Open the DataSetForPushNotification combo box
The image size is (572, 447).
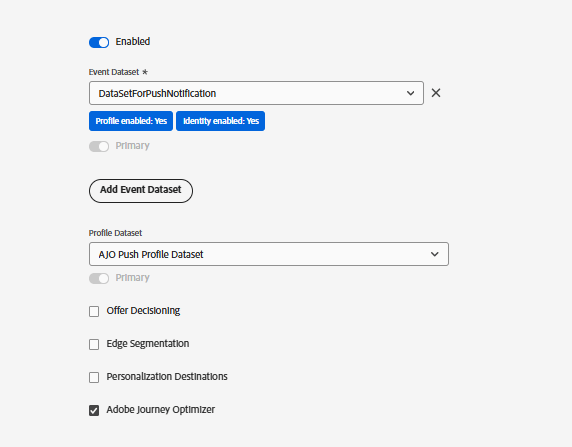[256, 93]
